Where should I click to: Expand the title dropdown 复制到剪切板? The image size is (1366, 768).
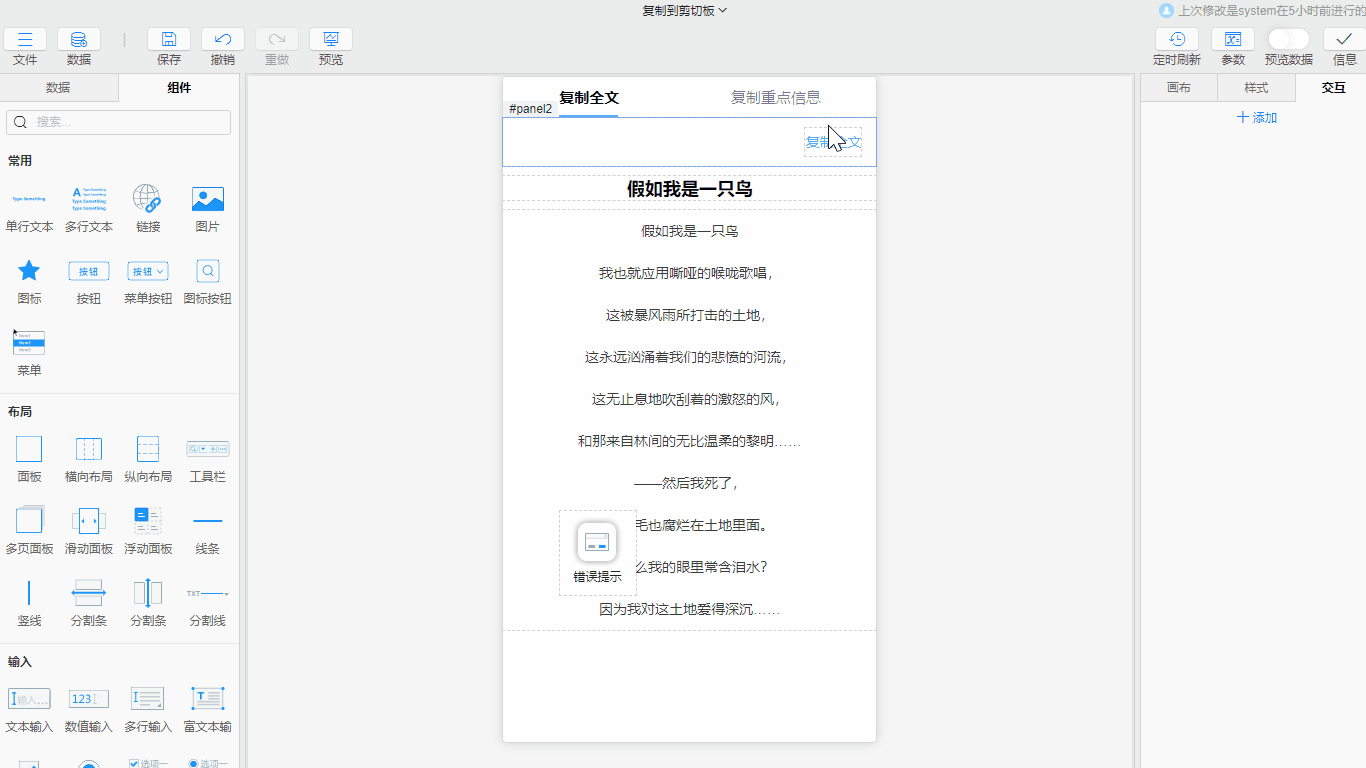tap(684, 10)
